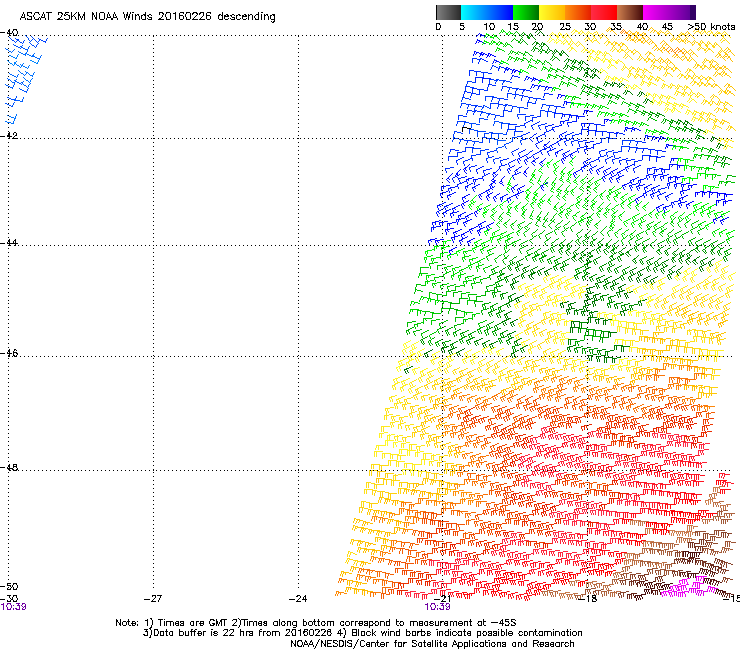Click the 'NOAA/NESDIS/Center for Satellite Applications and Research' credit
Viewport: 740px width, 650px height.
point(432,644)
